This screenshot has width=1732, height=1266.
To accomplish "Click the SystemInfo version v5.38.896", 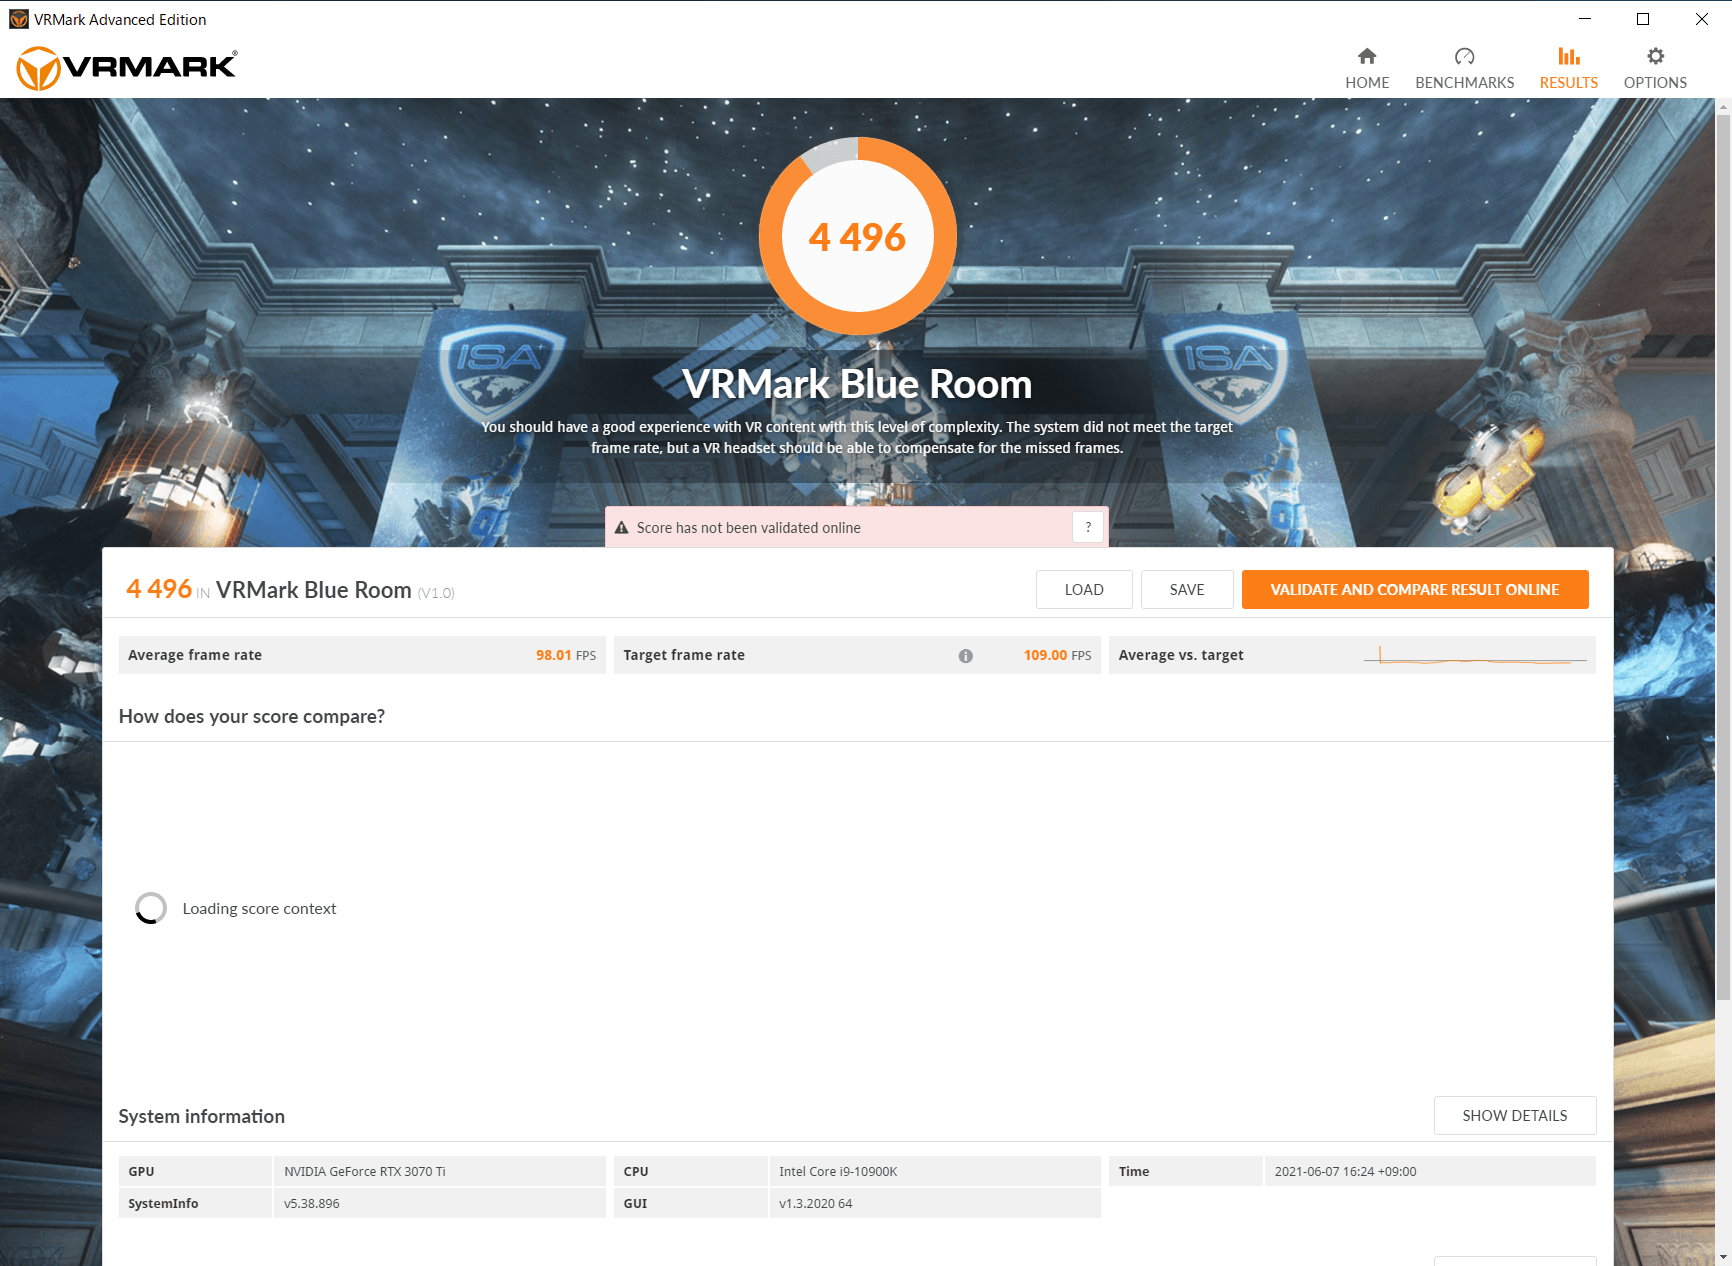I will 312,1203.
